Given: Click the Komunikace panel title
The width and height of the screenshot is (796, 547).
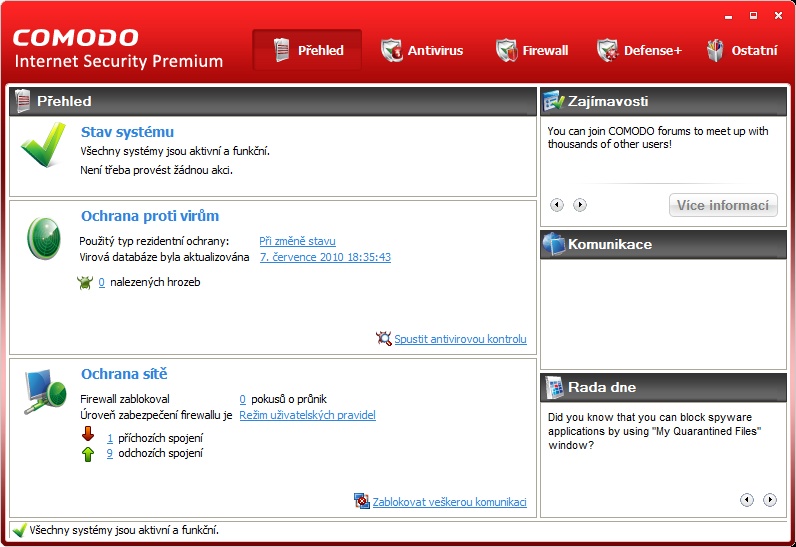Looking at the screenshot, I should pos(610,244).
